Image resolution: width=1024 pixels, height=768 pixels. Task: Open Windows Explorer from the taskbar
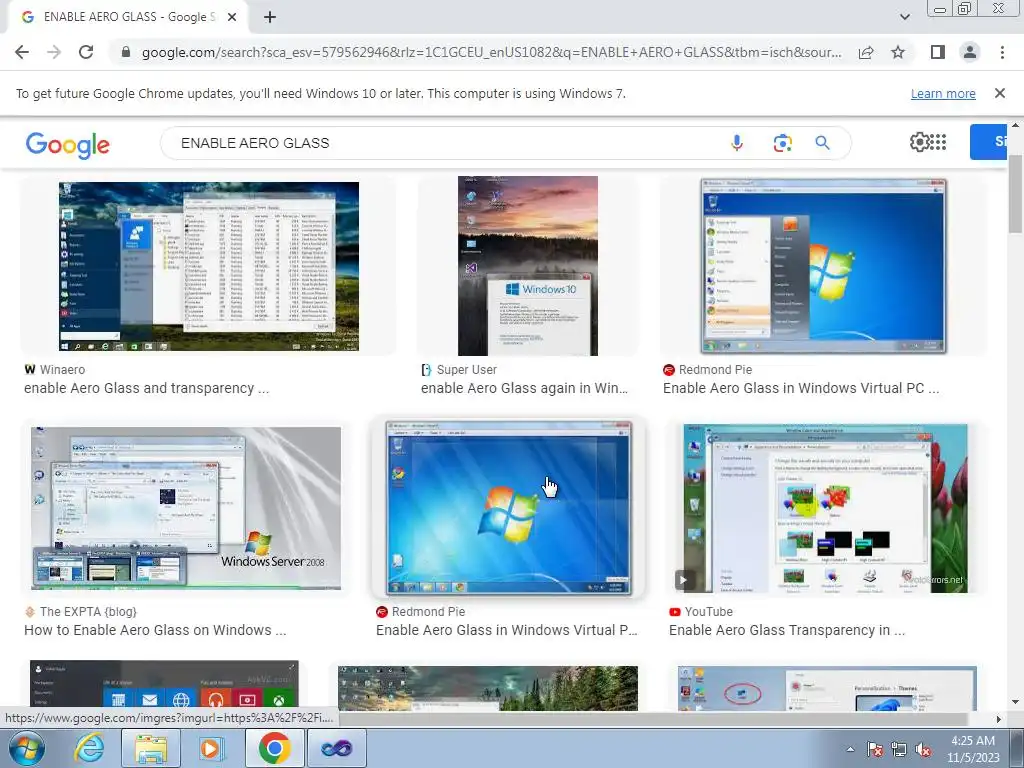pos(150,748)
